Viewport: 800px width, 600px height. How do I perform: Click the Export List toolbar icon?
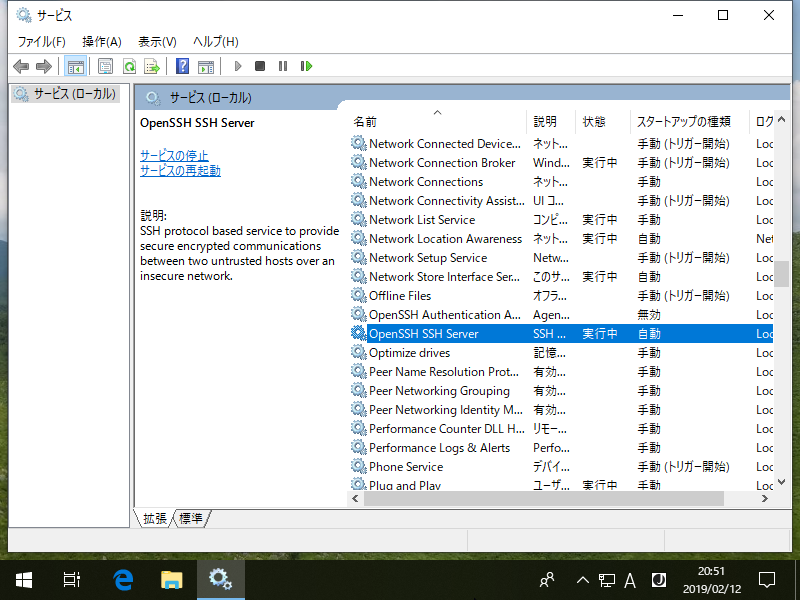pyautogui.click(x=152, y=66)
